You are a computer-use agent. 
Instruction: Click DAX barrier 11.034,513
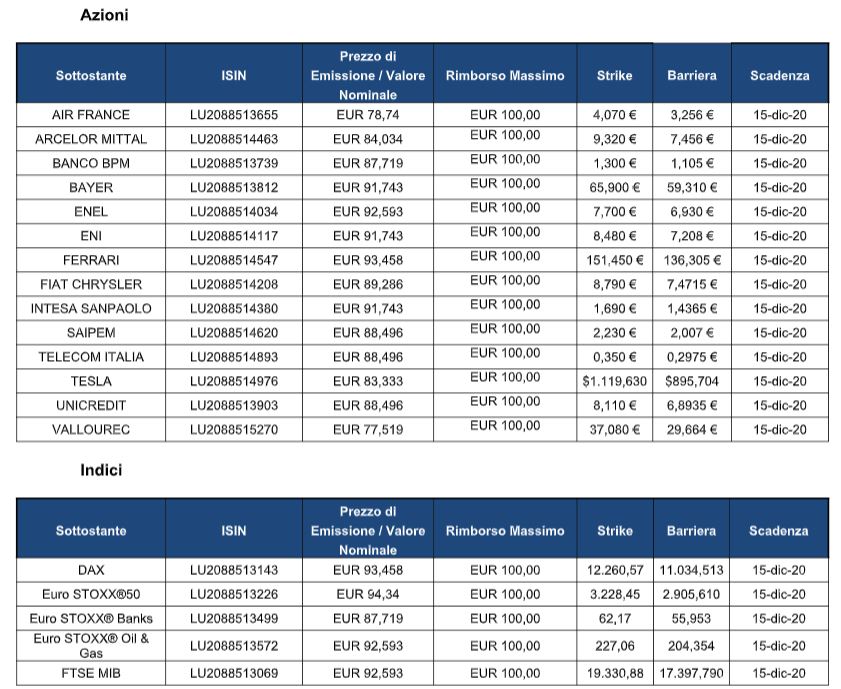pyautogui.click(x=691, y=570)
